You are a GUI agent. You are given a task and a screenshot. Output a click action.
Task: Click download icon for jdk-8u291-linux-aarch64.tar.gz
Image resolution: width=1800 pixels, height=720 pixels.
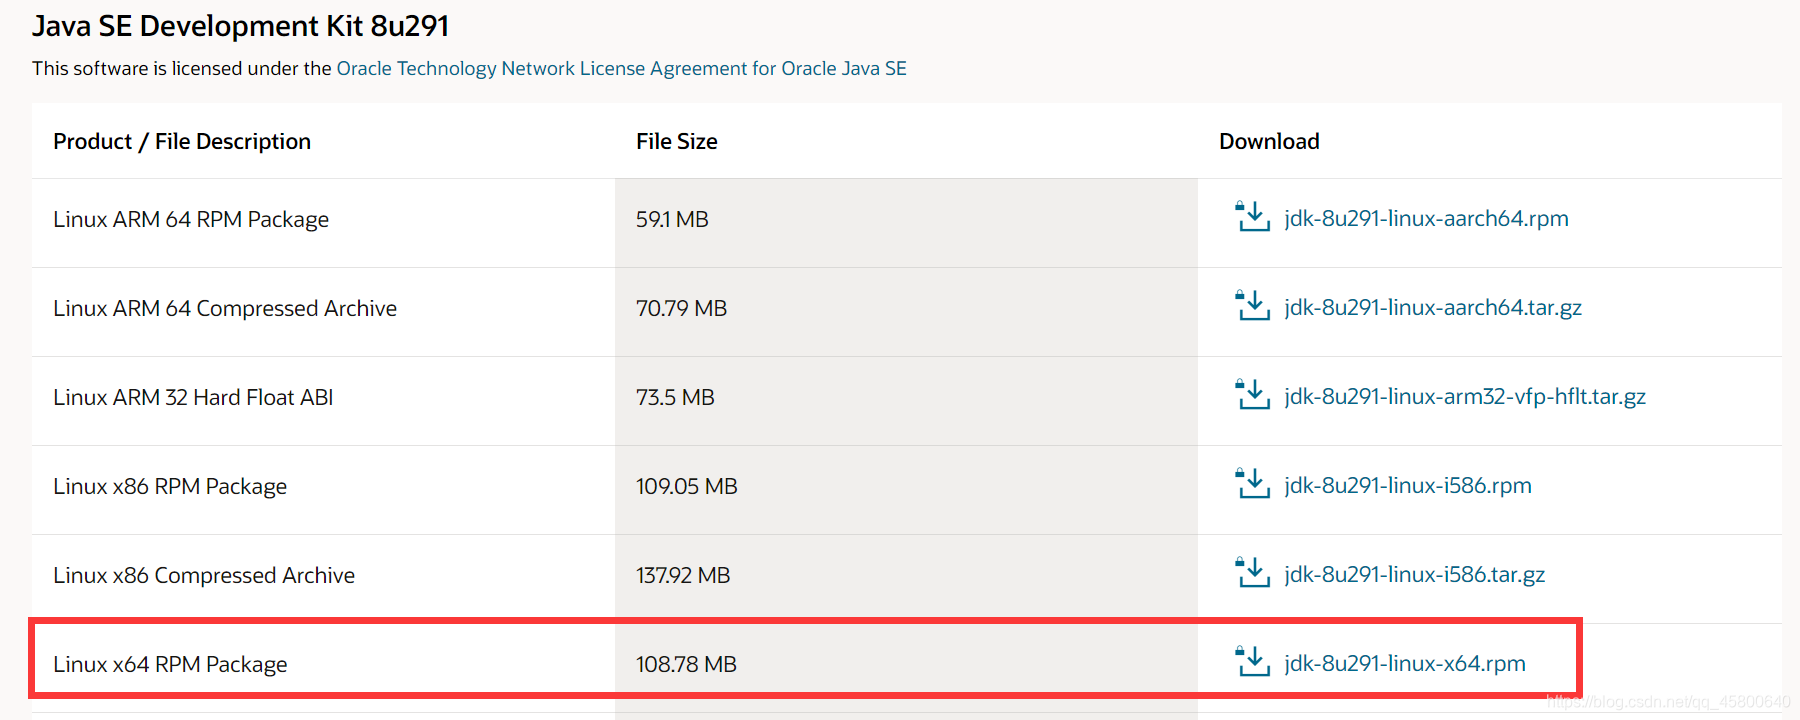[1252, 305]
